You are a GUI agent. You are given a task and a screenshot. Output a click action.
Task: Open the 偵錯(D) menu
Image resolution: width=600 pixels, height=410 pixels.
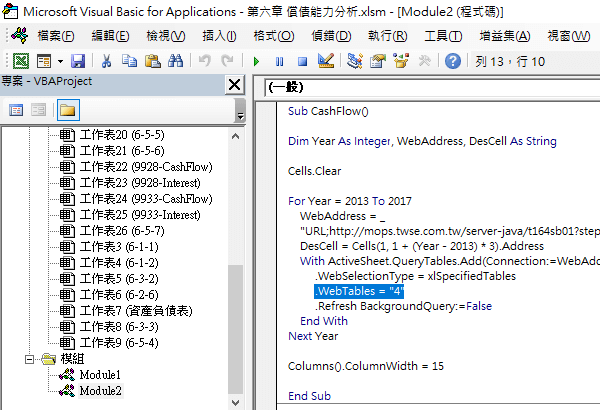[331, 36]
